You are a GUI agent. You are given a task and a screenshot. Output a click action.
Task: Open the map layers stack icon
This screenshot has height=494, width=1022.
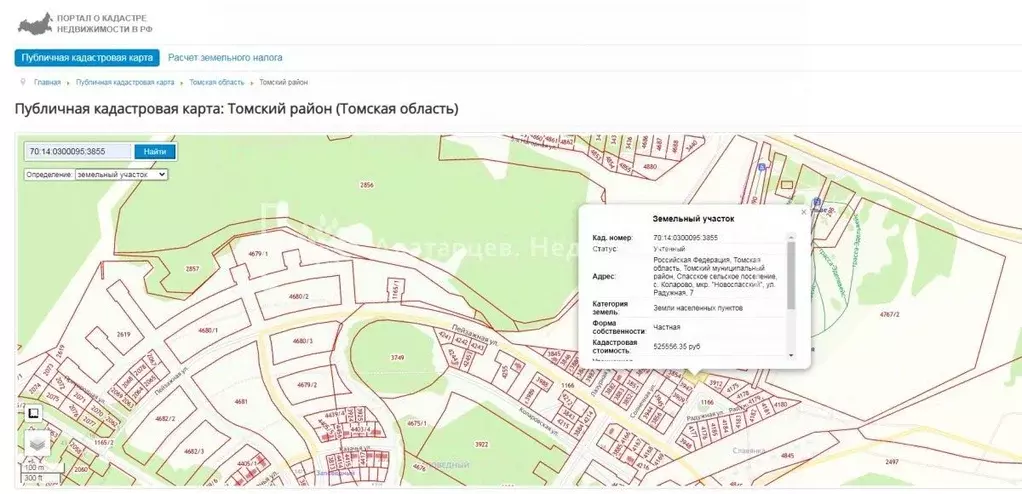pos(37,444)
